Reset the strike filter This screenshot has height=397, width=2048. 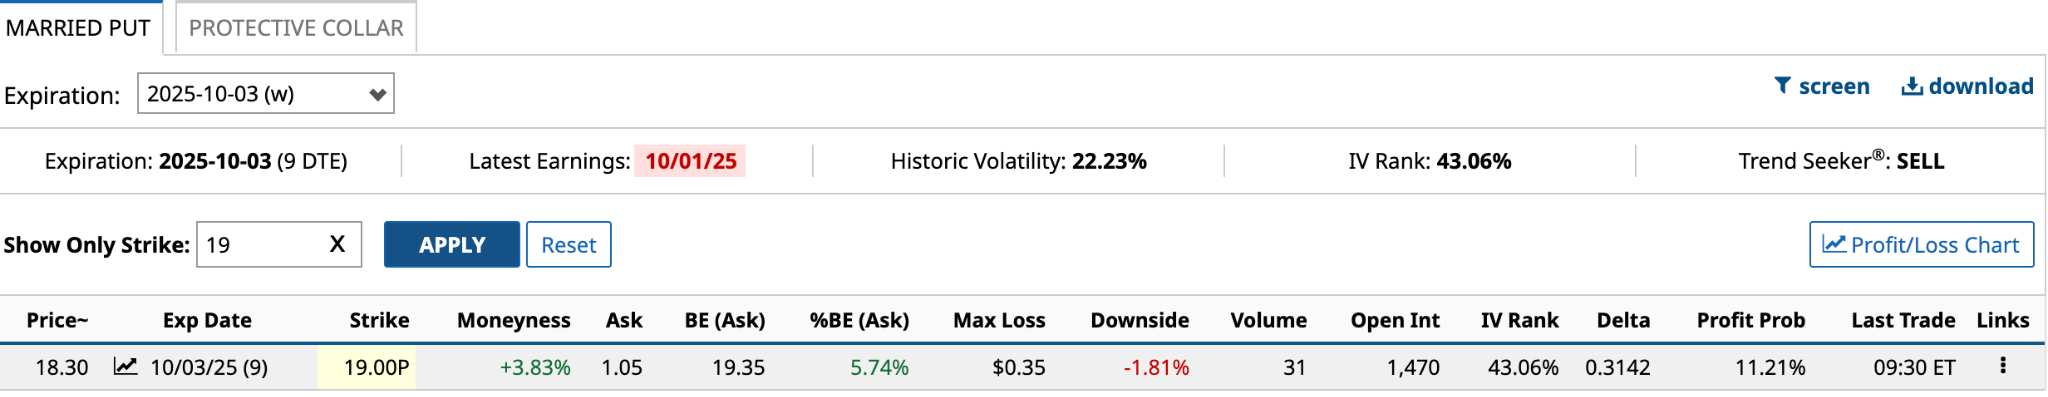[x=569, y=244]
